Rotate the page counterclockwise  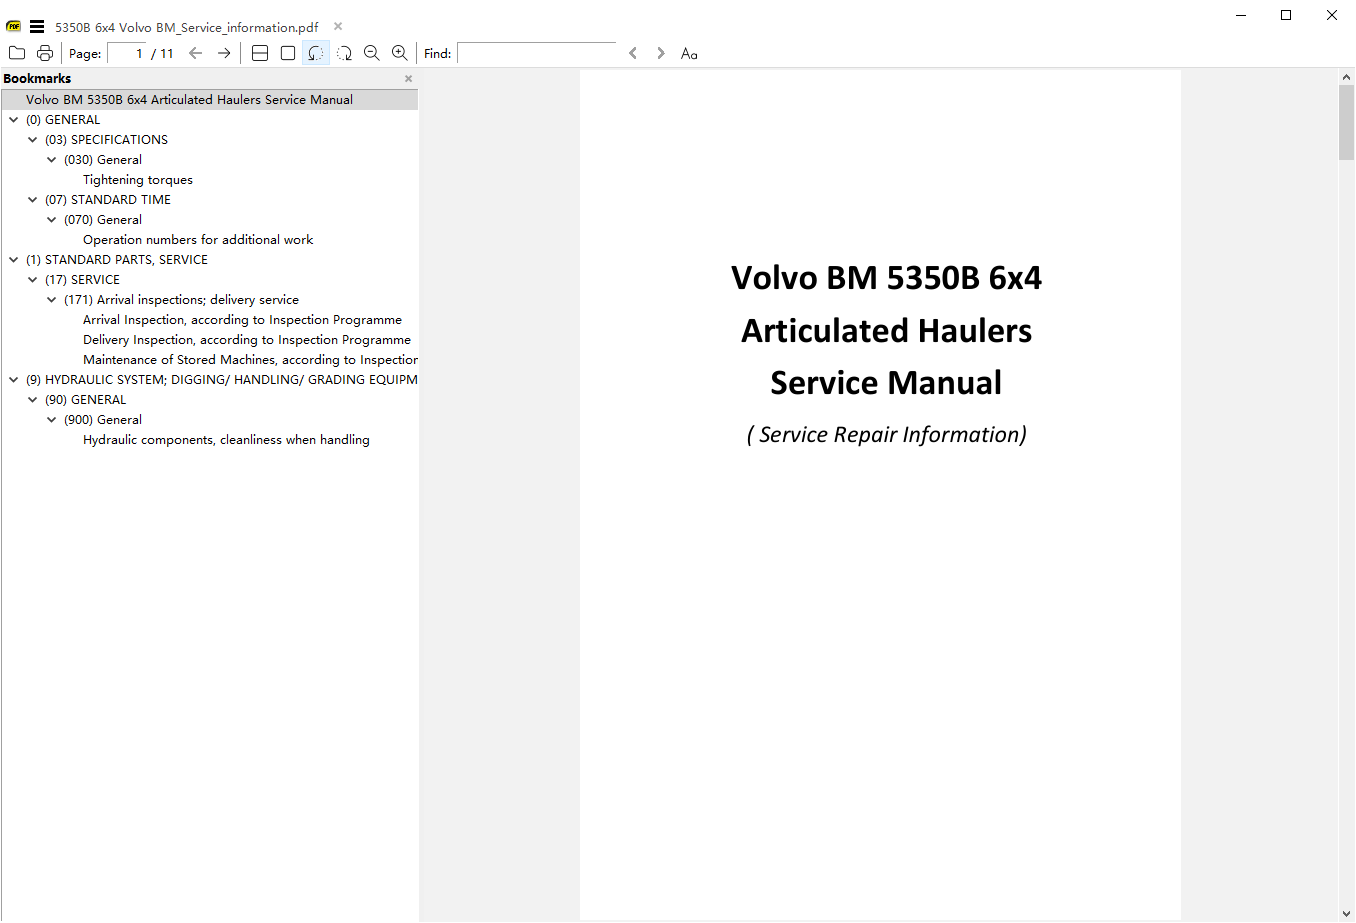[x=316, y=53]
